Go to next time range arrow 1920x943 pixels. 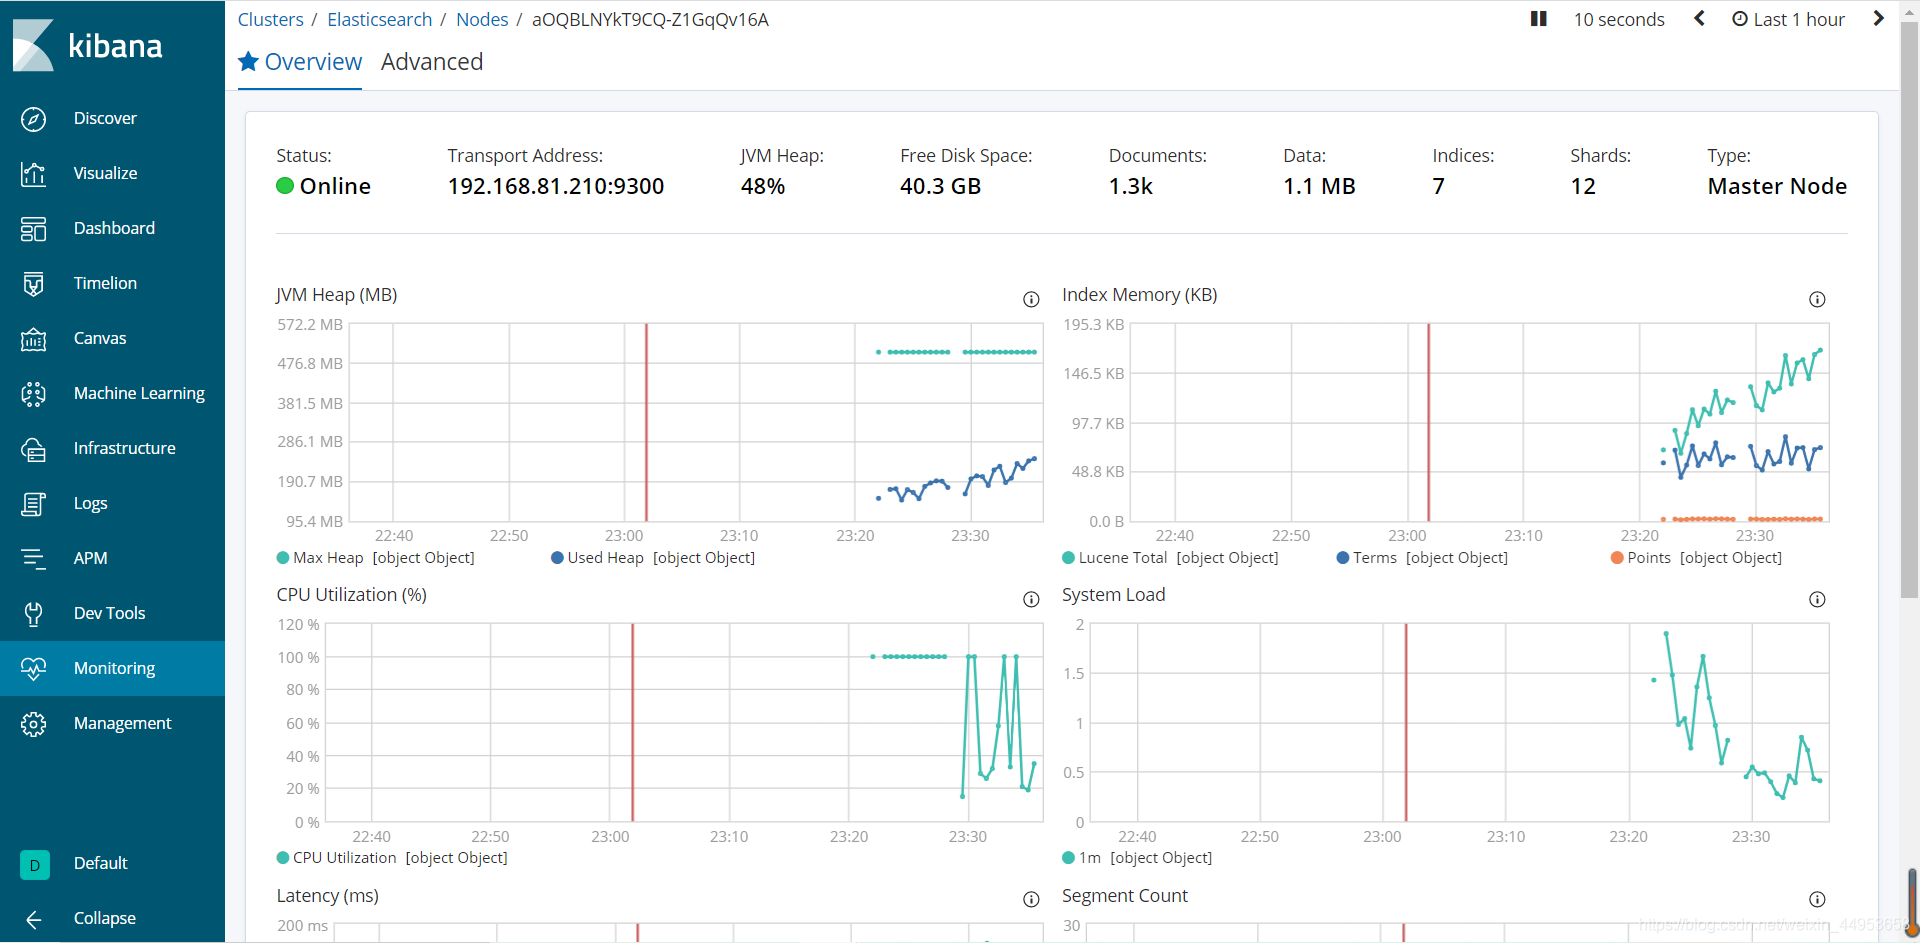coord(1878,19)
